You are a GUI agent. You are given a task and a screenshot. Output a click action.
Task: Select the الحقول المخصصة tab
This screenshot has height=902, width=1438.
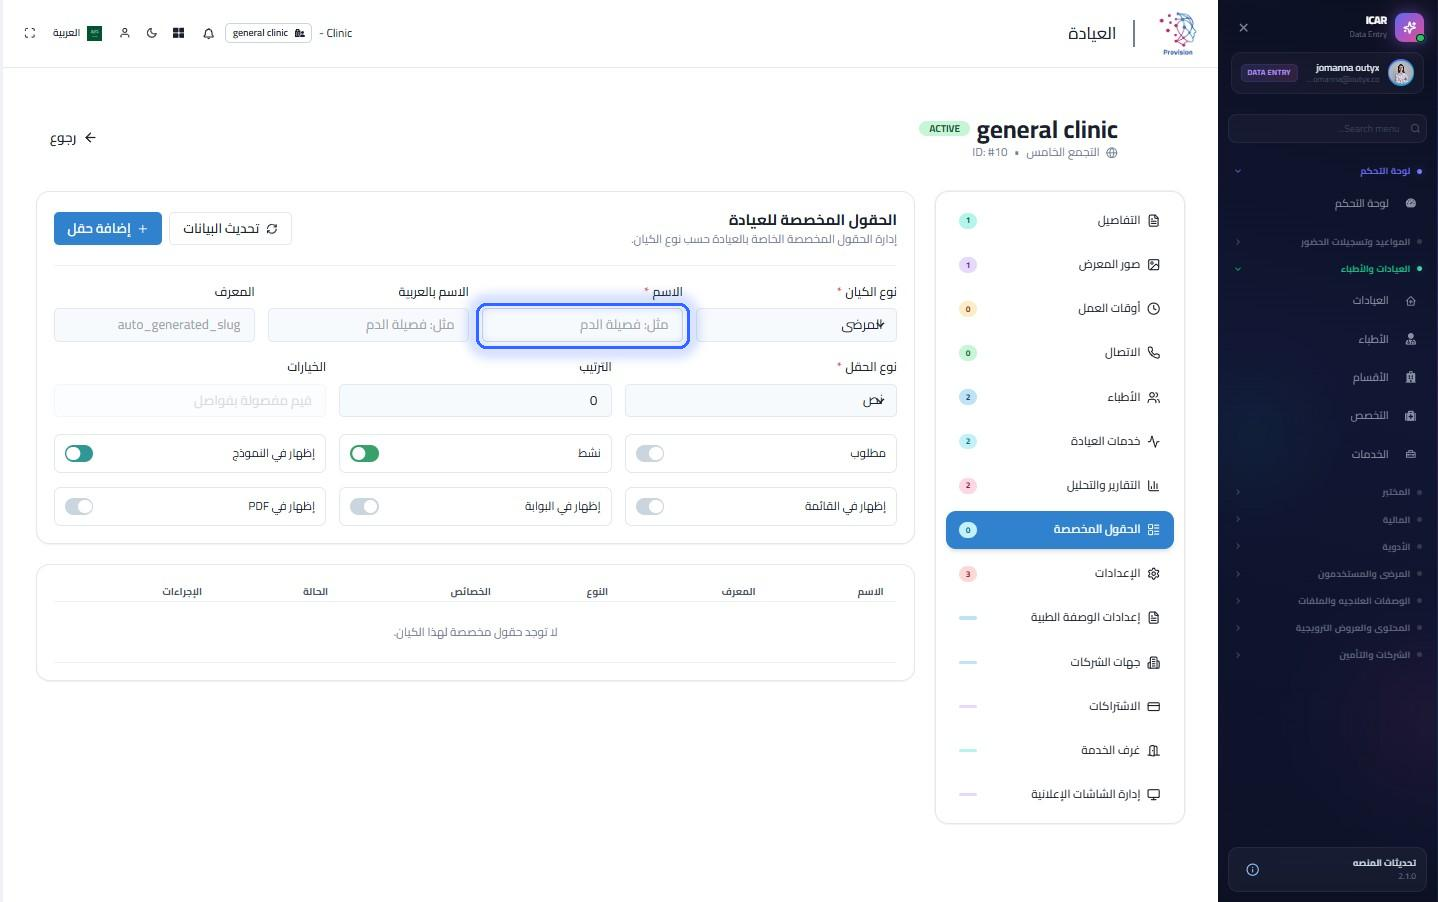click(x=1060, y=529)
